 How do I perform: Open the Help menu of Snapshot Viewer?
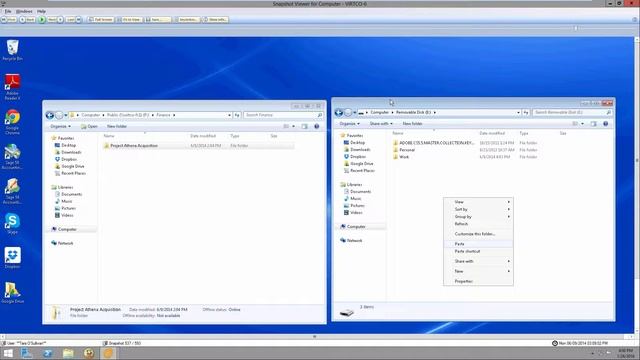[x=41, y=11]
